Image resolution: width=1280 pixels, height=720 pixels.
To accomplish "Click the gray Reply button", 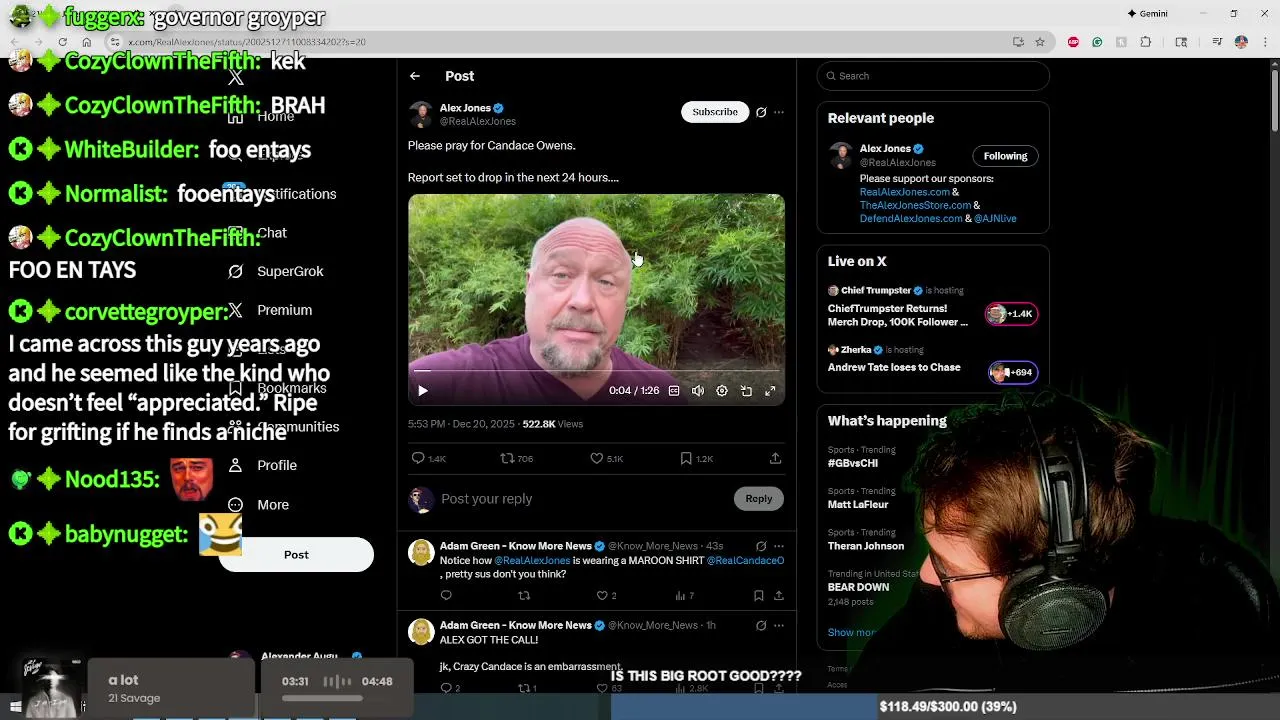I will pyautogui.click(x=758, y=498).
